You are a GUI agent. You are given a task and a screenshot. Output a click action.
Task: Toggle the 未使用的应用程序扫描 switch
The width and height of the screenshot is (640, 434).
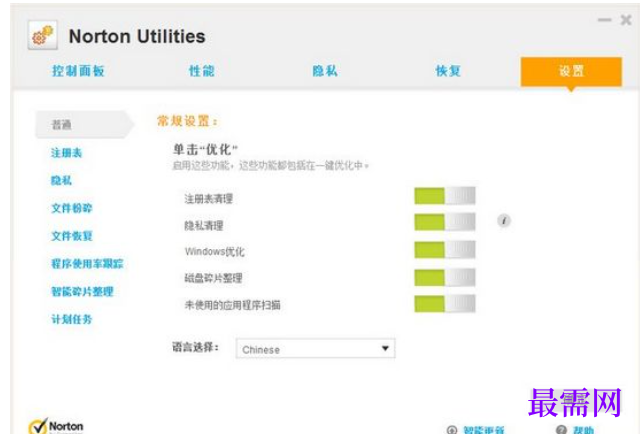click(444, 304)
